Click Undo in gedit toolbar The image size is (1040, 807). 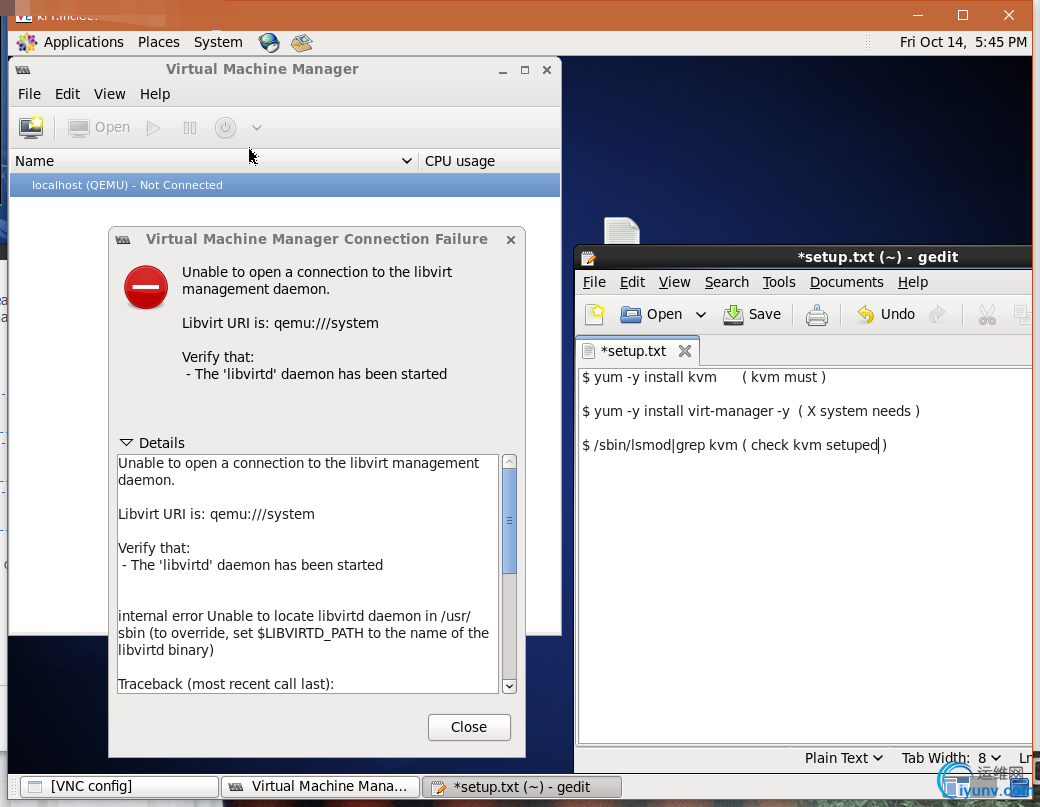click(885, 314)
